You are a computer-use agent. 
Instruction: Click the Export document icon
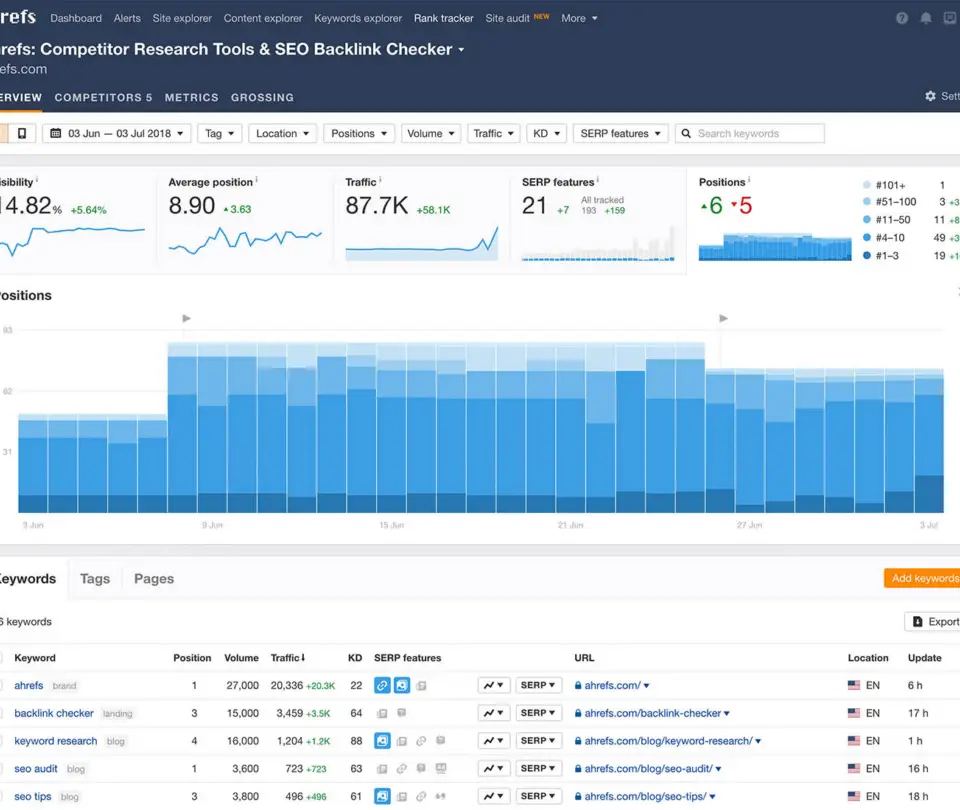pos(918,621)
